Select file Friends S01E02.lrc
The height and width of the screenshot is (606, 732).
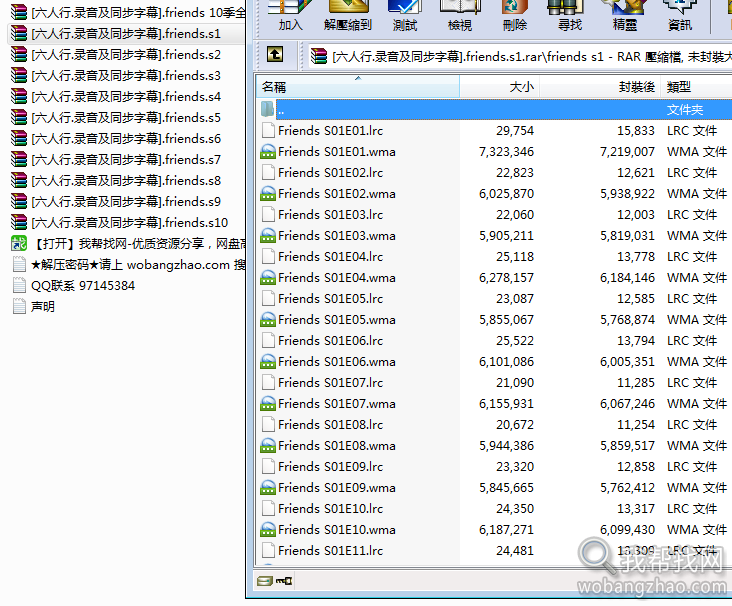coord(331,173)
